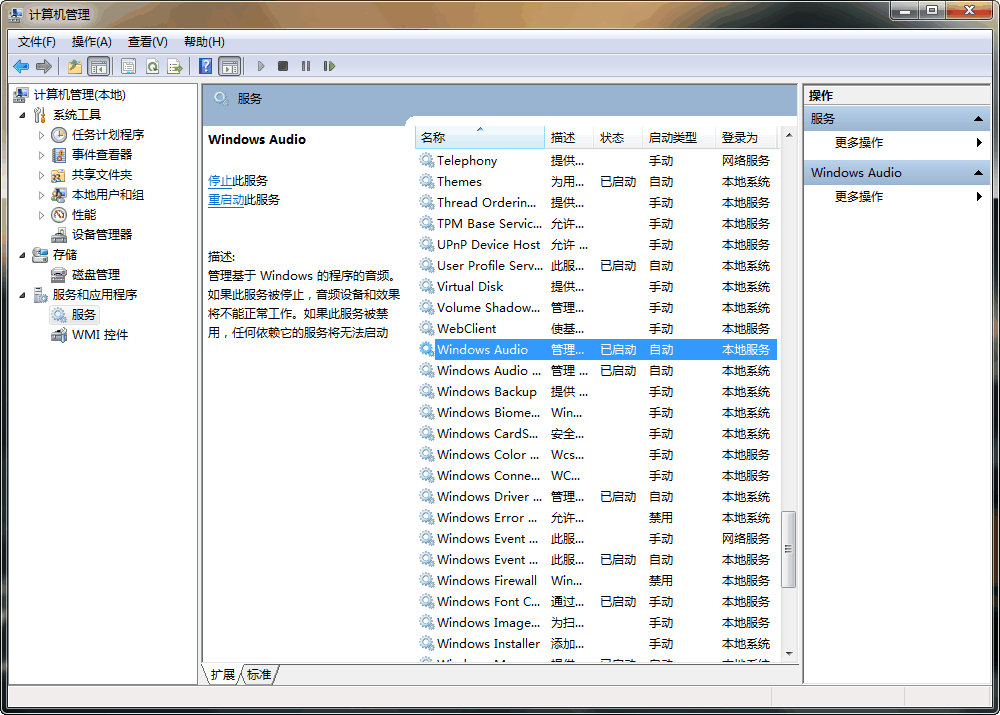Screen dimensions: 1000x715
Task: Click the Refresh toolbar icon
Action: [x=152, y=66]
